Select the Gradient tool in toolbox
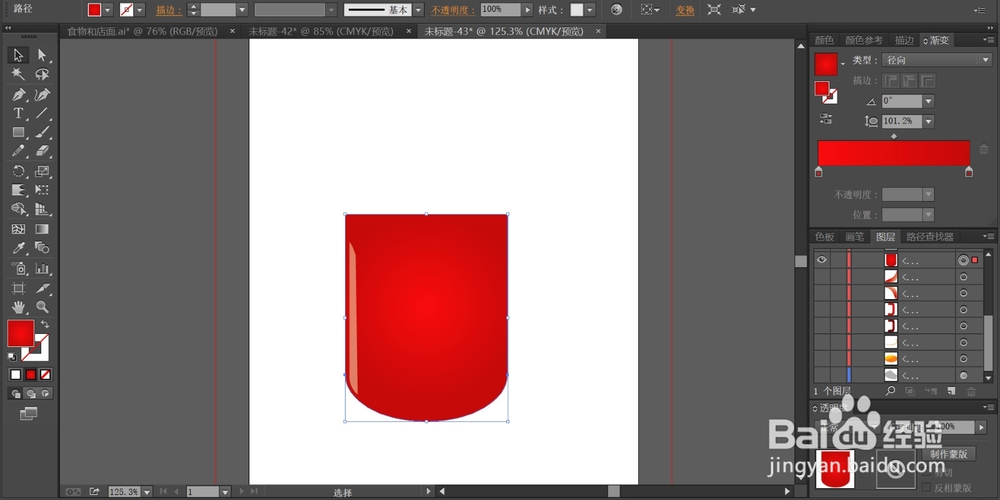Screen dimensions: 1000x500 click(42, 229)
